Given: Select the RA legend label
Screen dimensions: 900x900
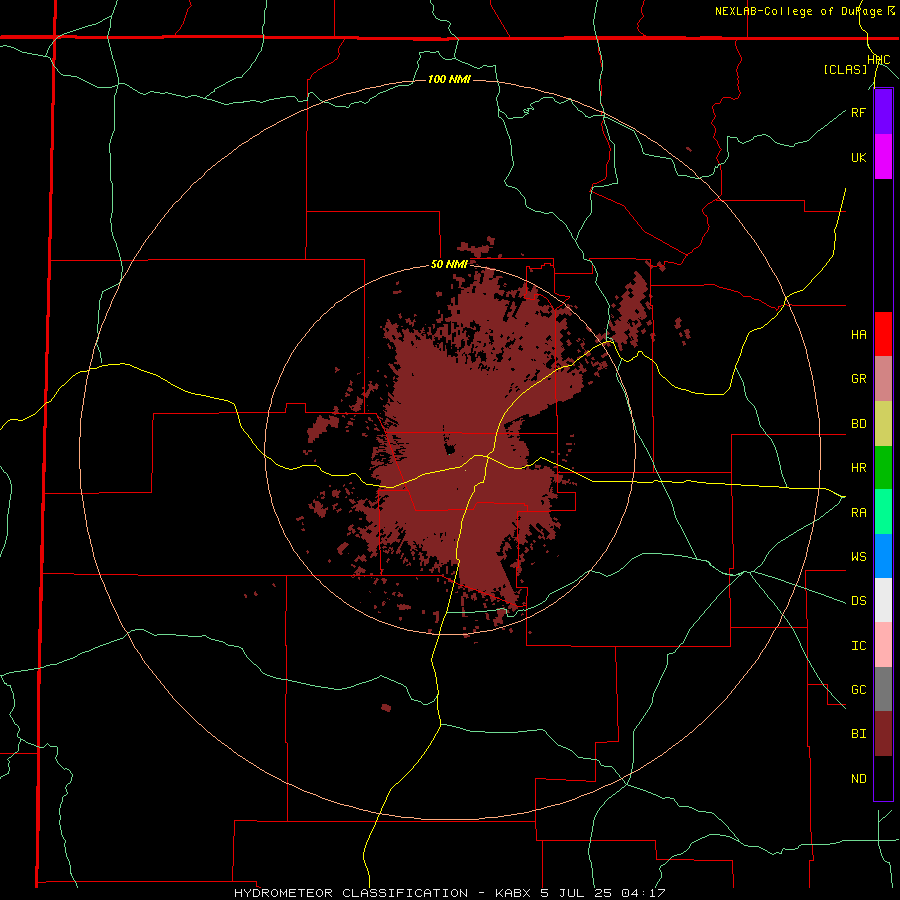Looking at the screenshot, I should (858, 513).
